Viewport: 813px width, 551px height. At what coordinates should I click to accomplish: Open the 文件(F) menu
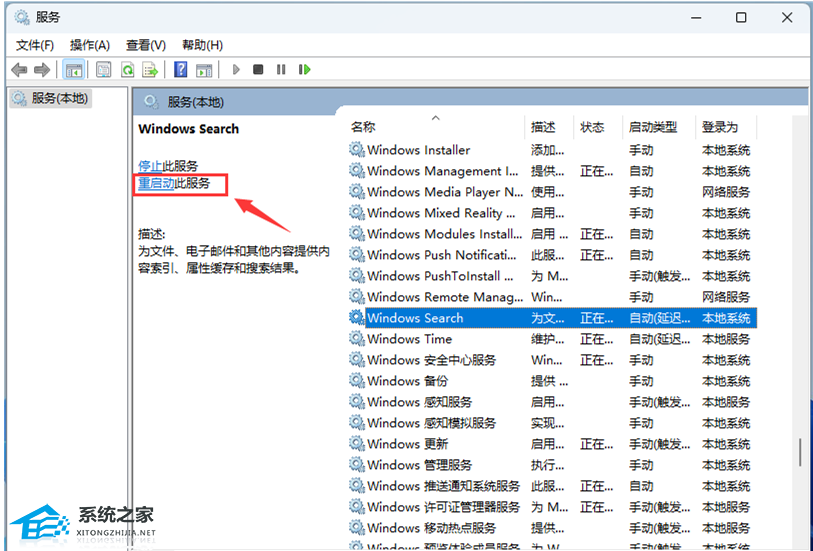click(35, 46)
